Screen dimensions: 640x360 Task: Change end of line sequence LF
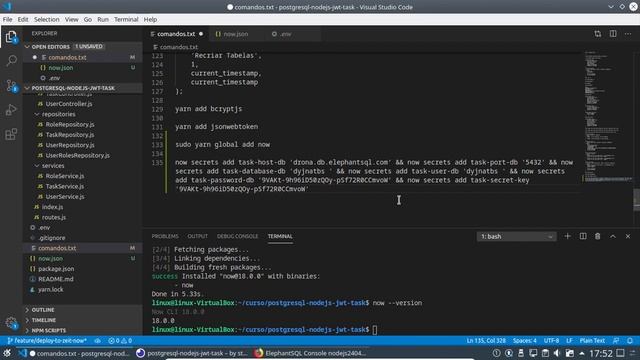point(569,340)
